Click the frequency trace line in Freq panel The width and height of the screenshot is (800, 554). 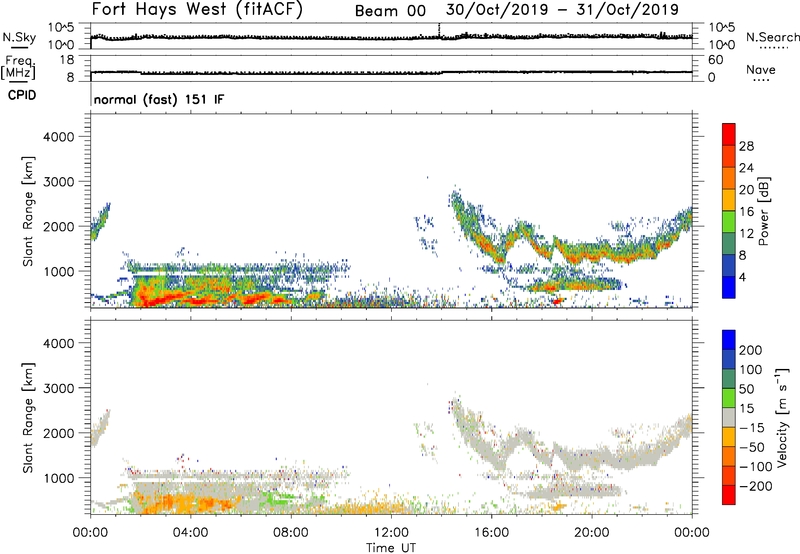point(391,72)
